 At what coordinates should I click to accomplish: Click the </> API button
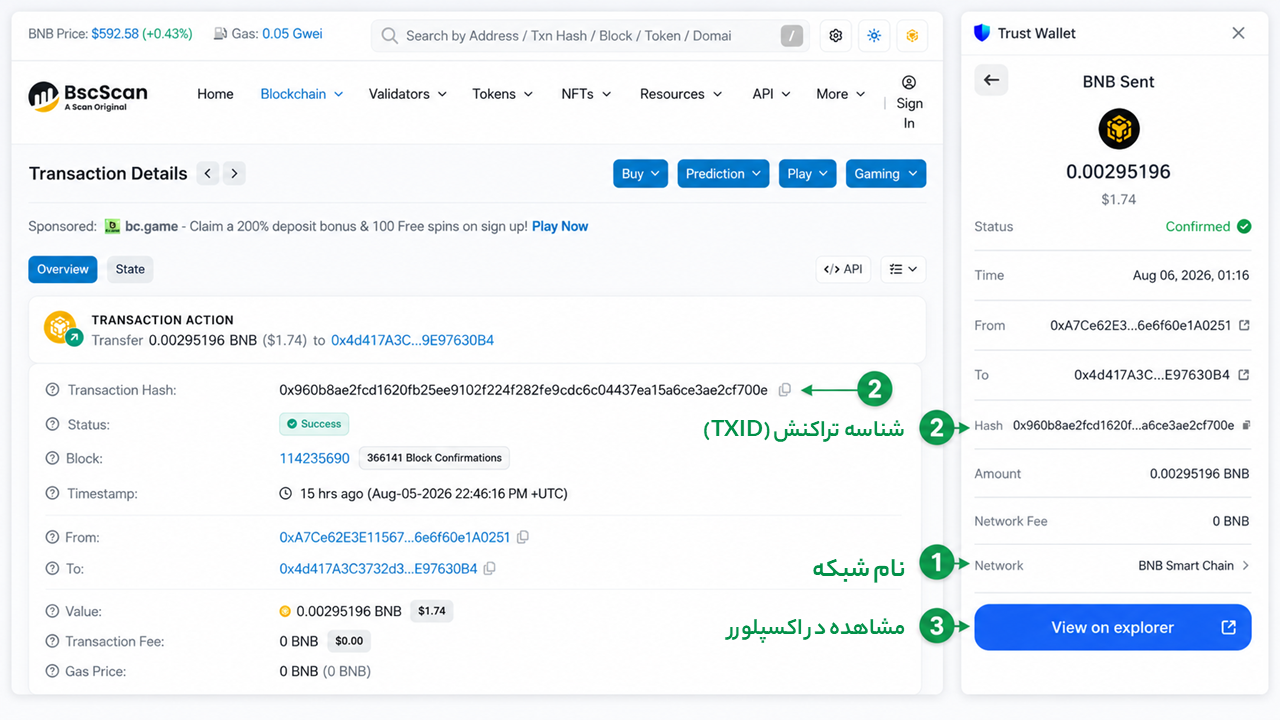point(843,269)
